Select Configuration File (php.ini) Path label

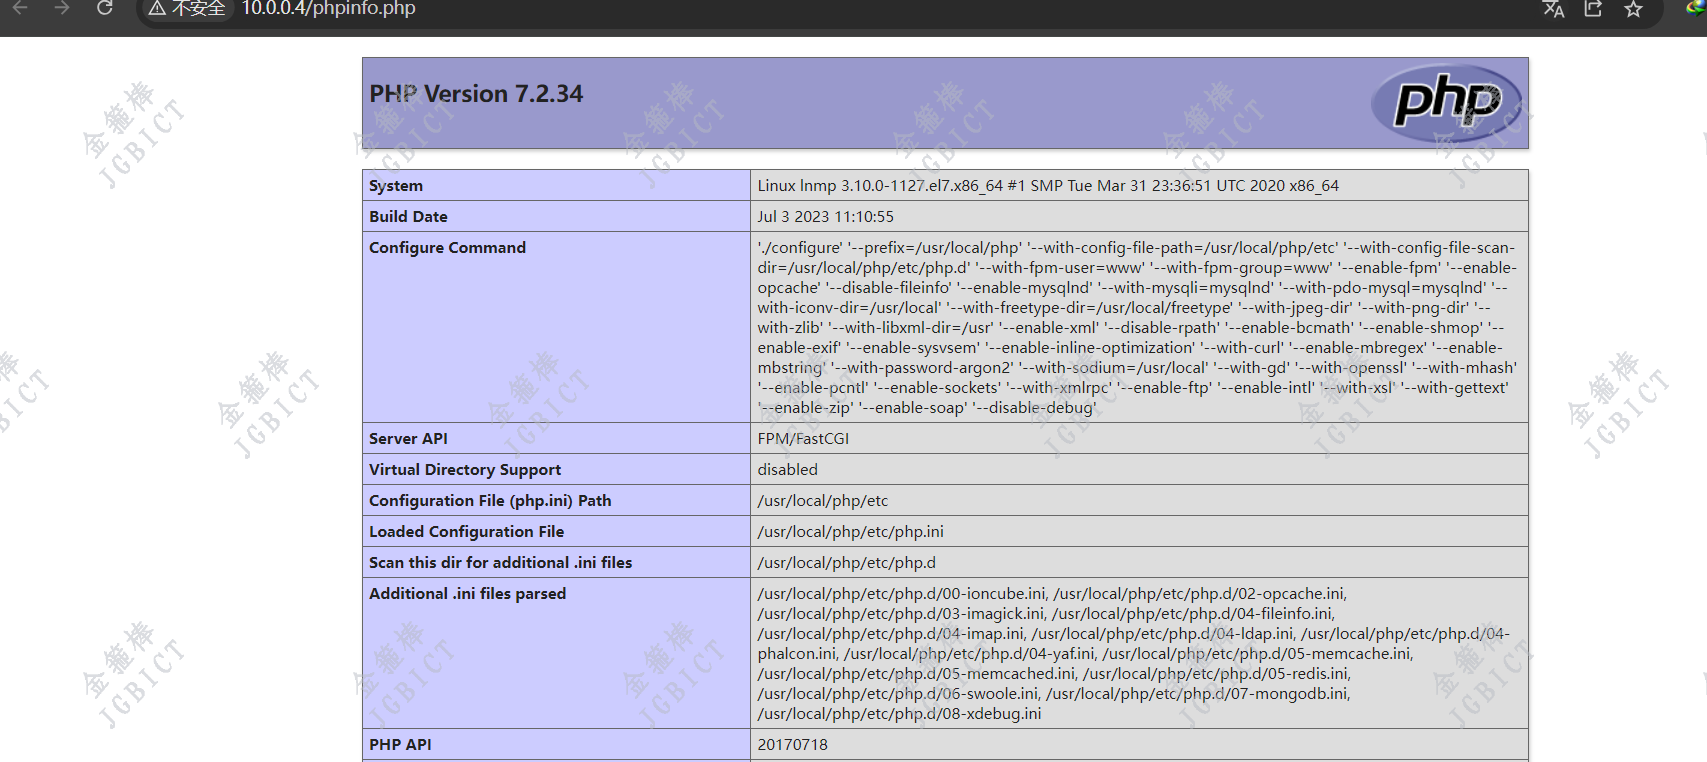tap(490, 501)
